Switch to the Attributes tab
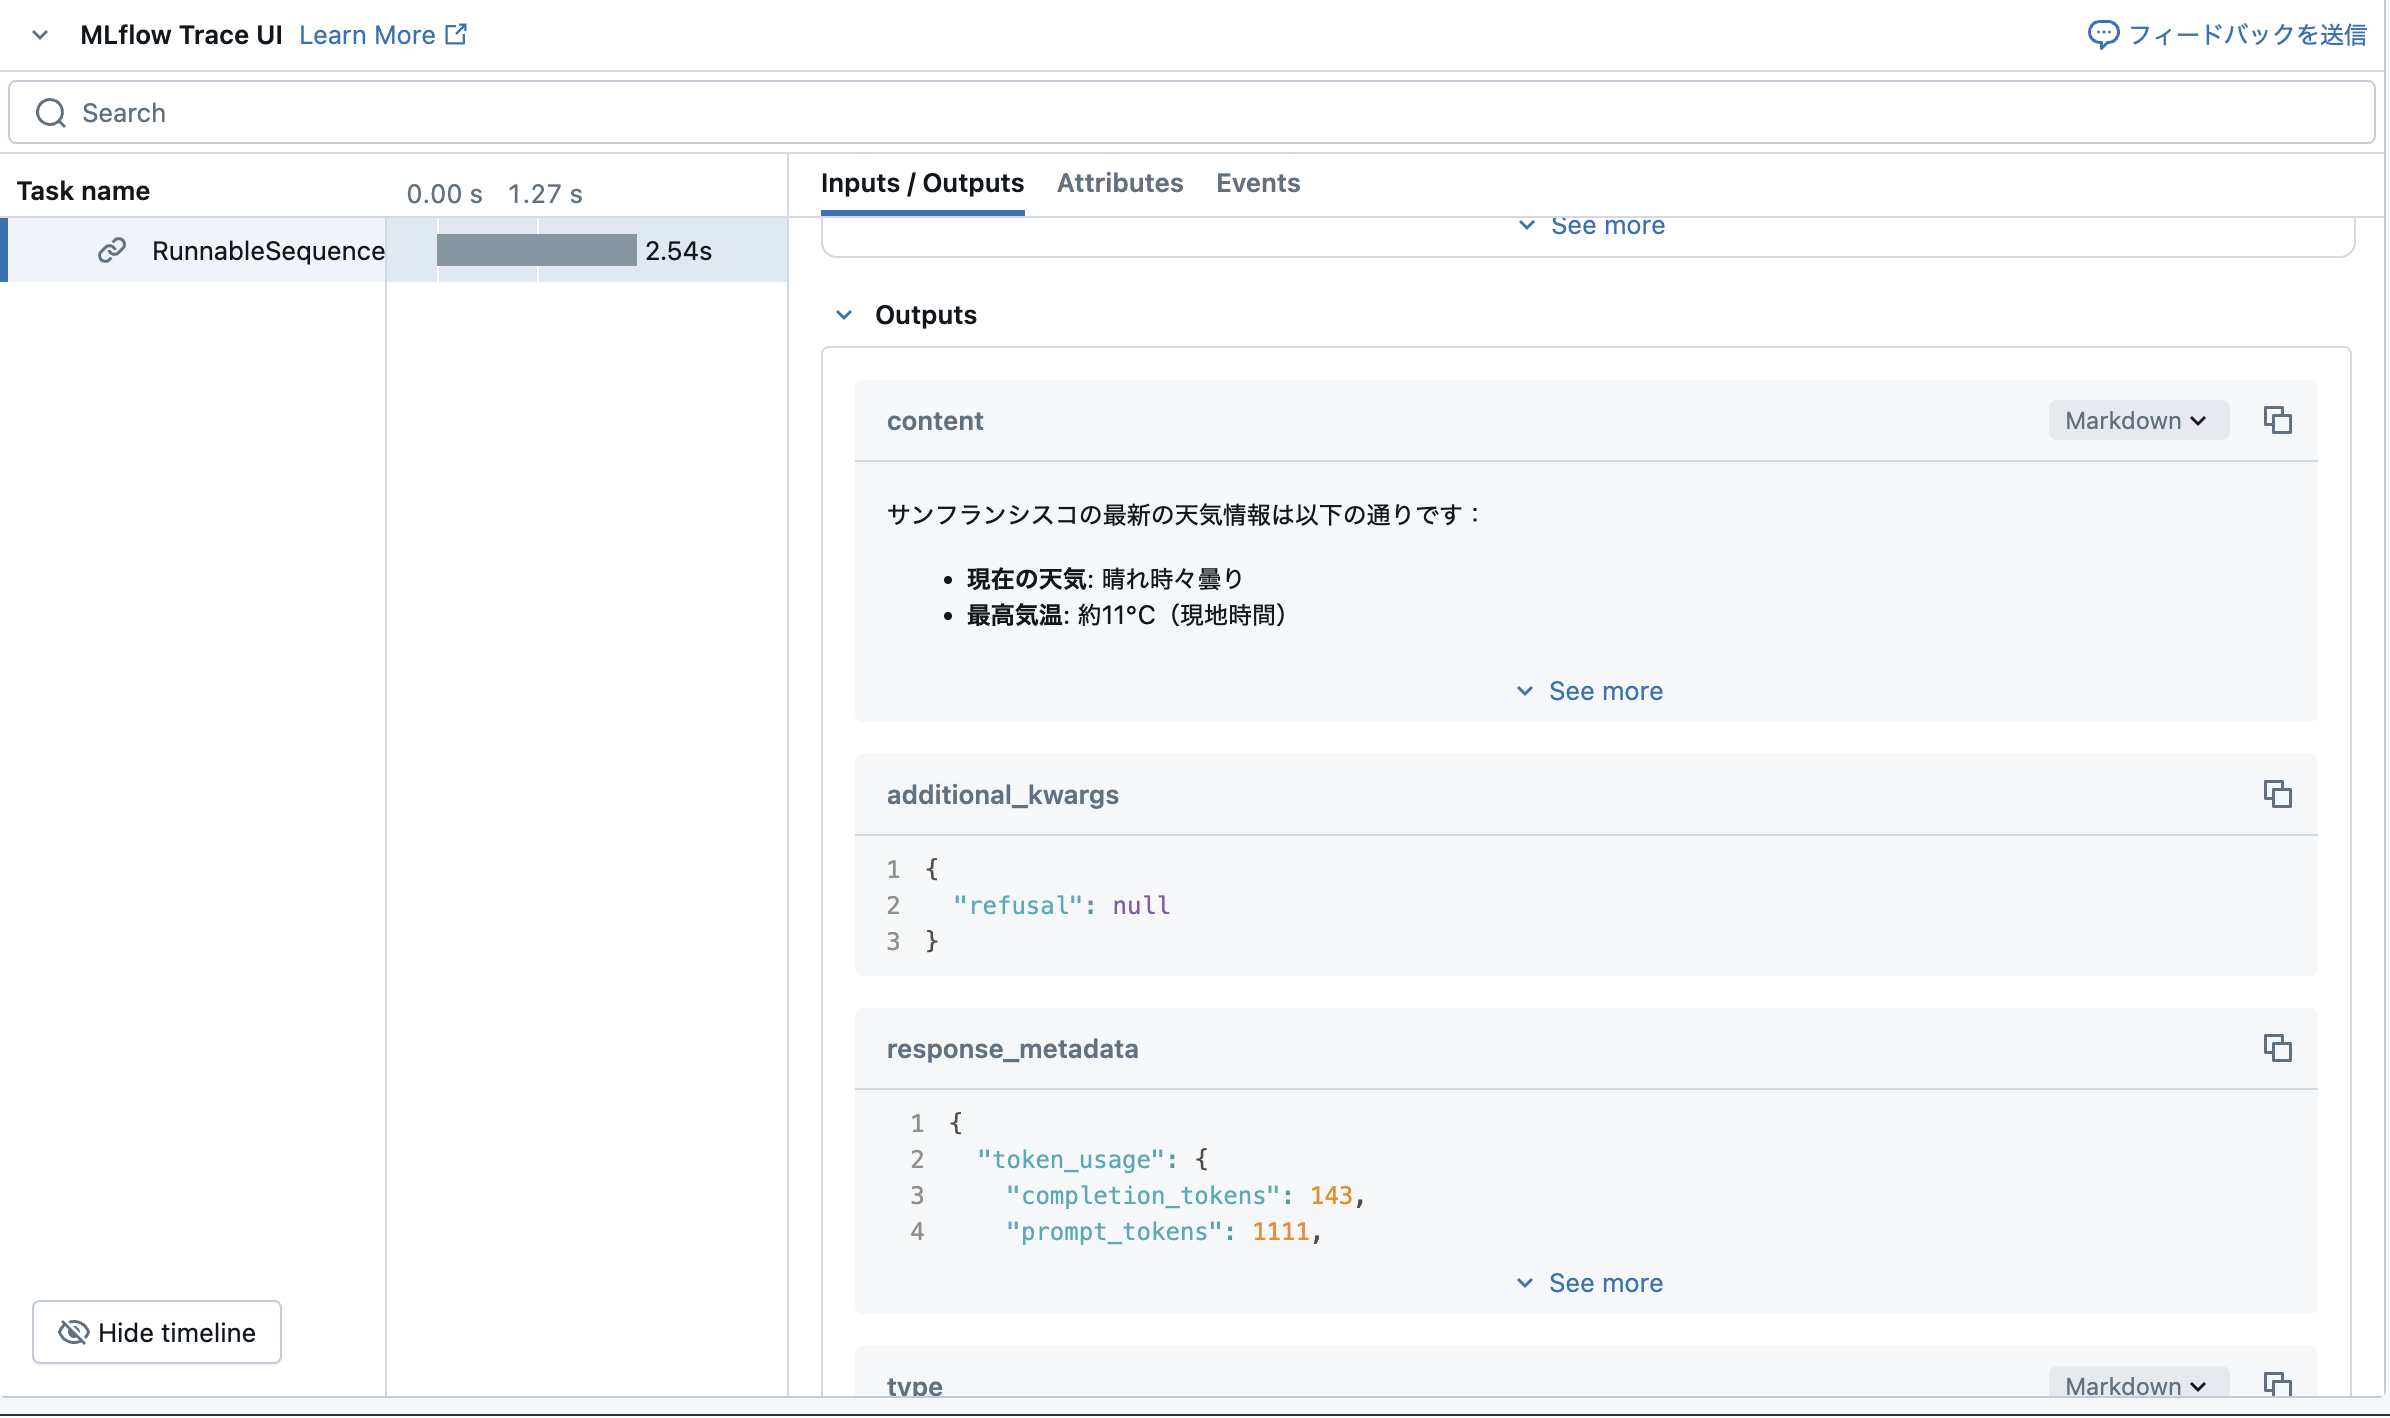 (1120, 183)
